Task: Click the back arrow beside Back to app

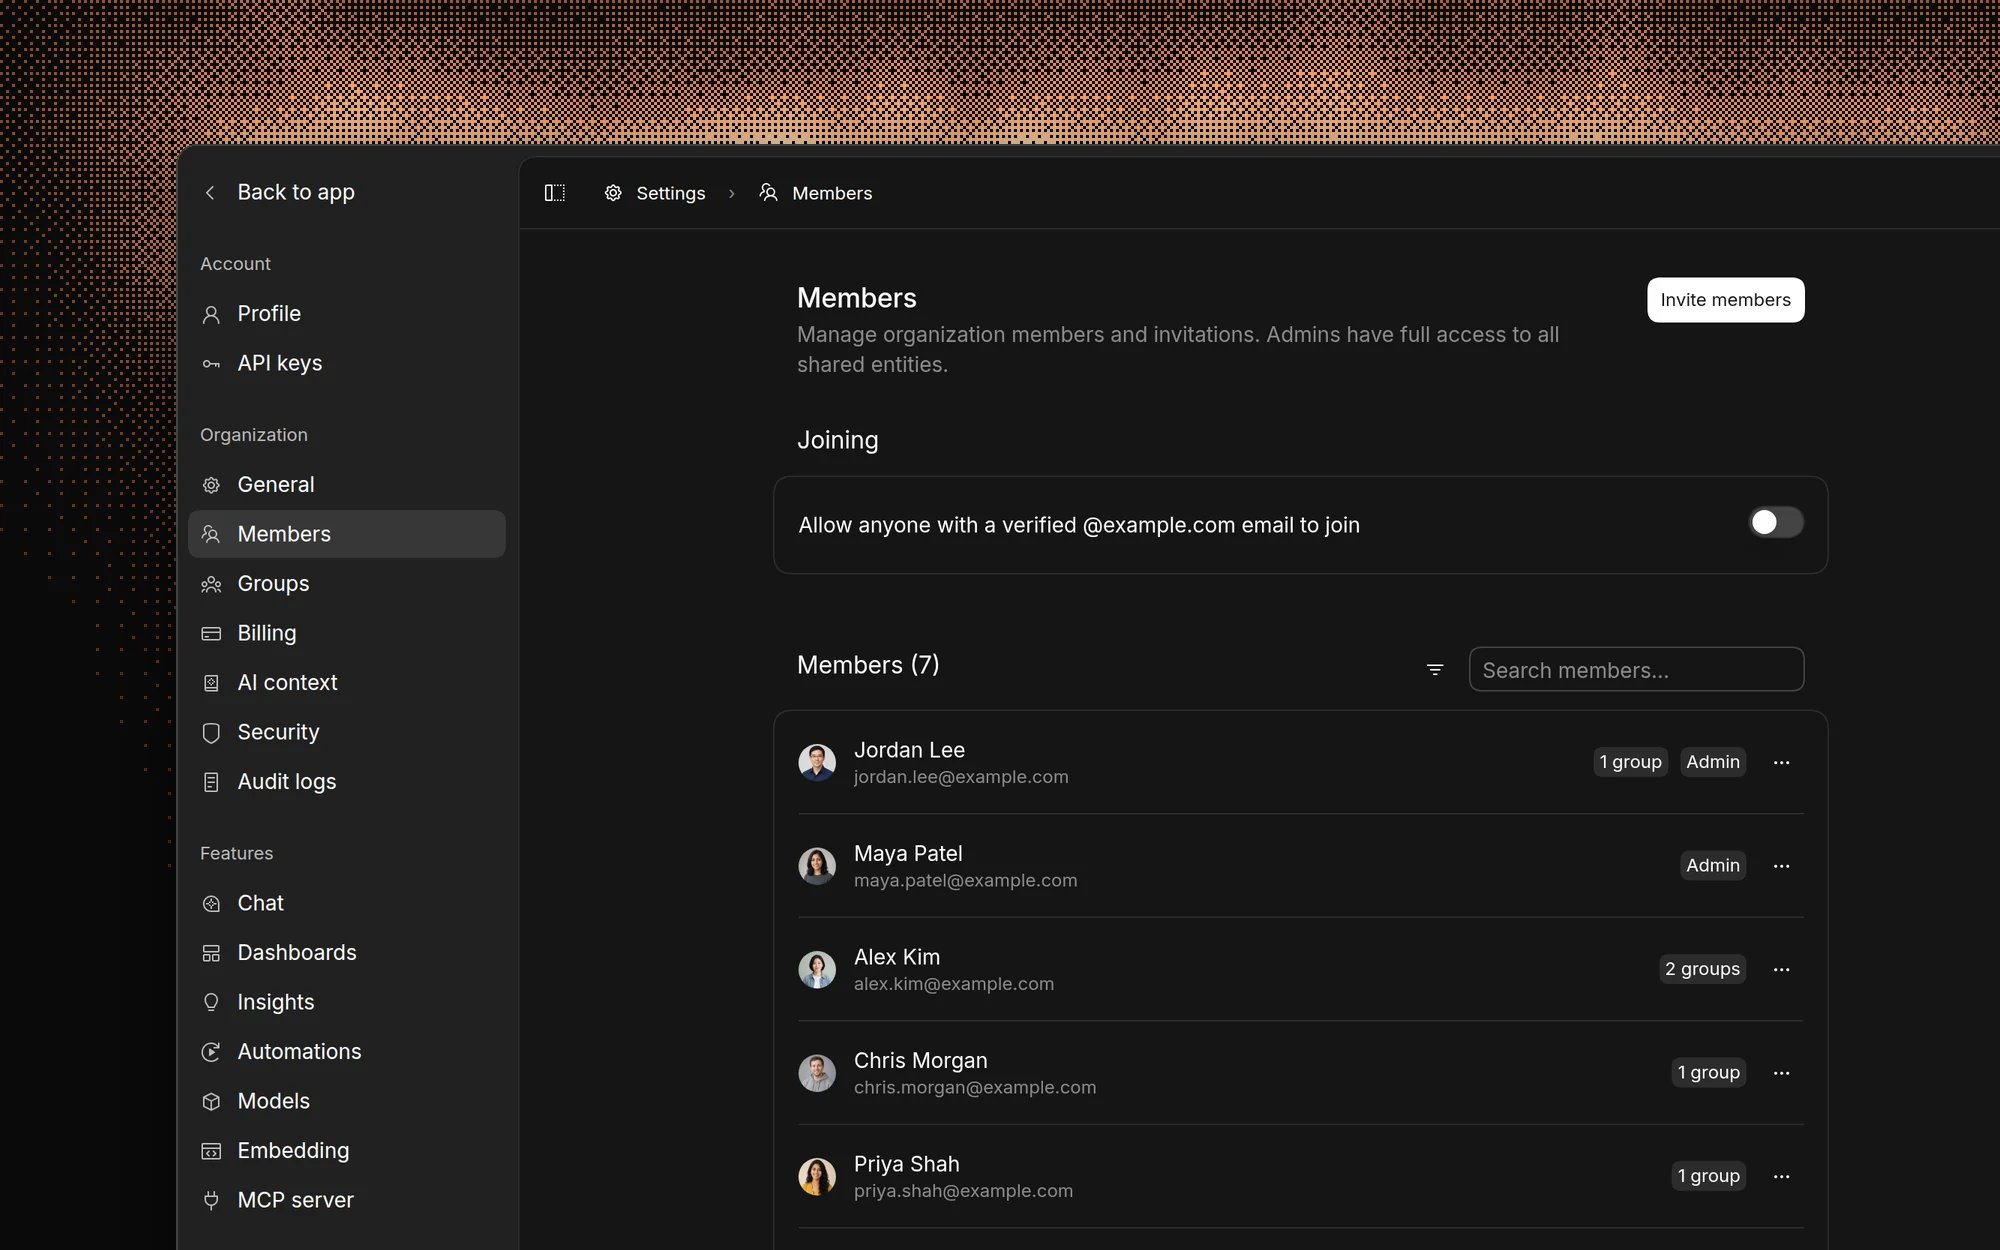Action: (210, 193)
